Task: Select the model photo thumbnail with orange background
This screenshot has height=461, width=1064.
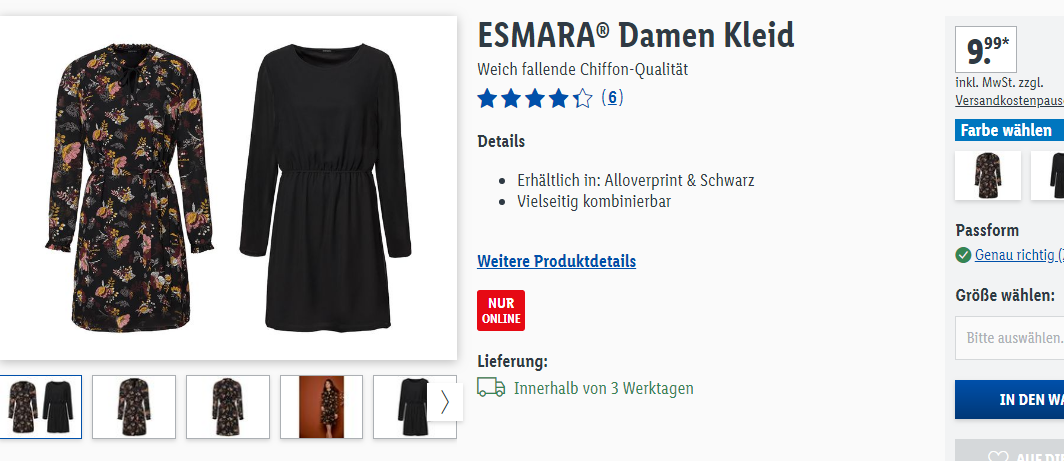Action: point(322,407)
